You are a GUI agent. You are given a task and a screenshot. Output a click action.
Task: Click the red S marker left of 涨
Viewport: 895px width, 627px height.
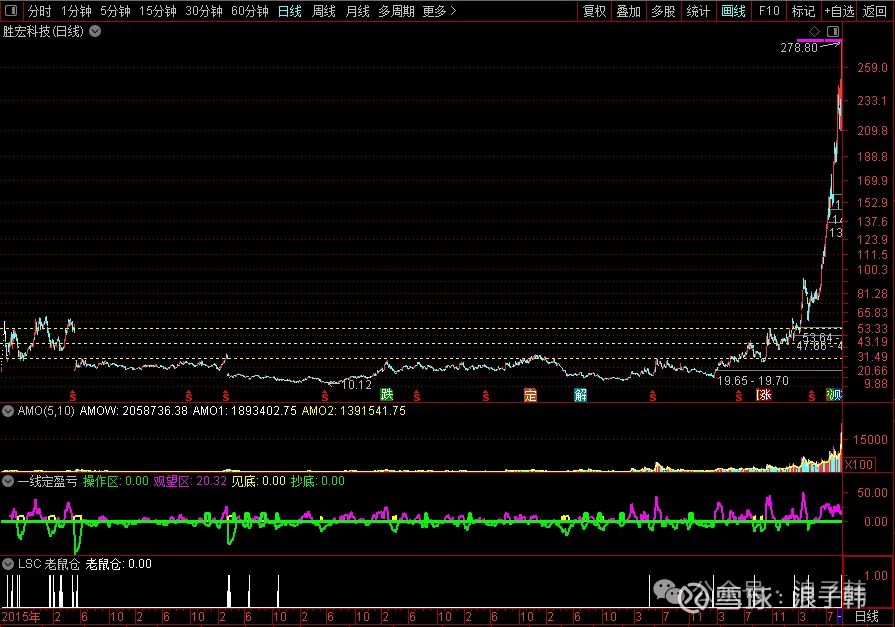[x=739, y=396]
